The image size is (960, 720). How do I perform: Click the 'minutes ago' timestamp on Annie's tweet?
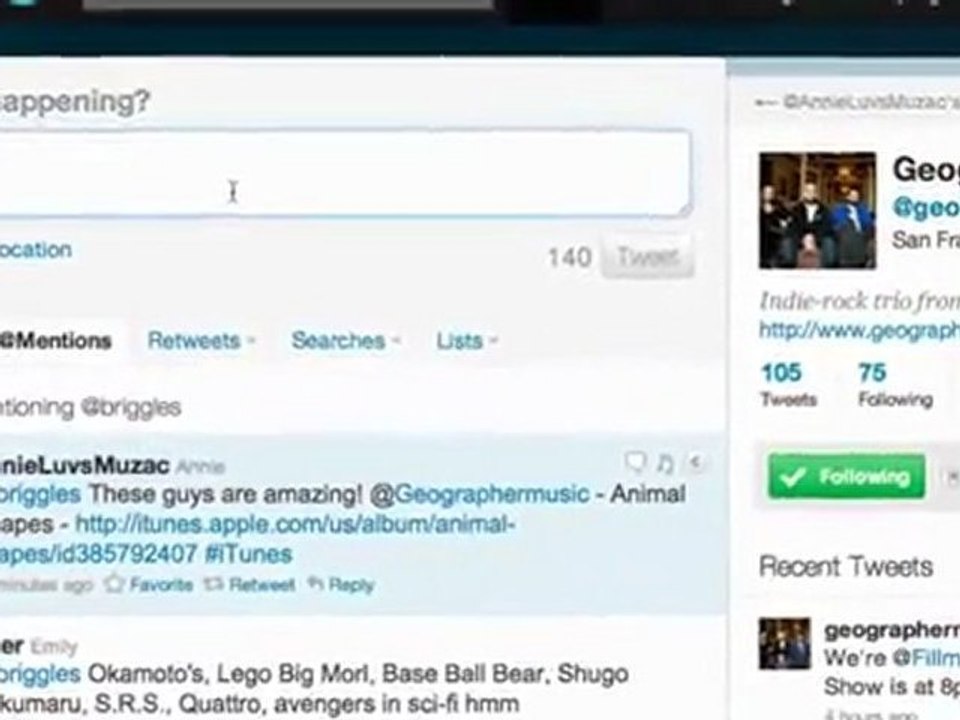point(46,585)
